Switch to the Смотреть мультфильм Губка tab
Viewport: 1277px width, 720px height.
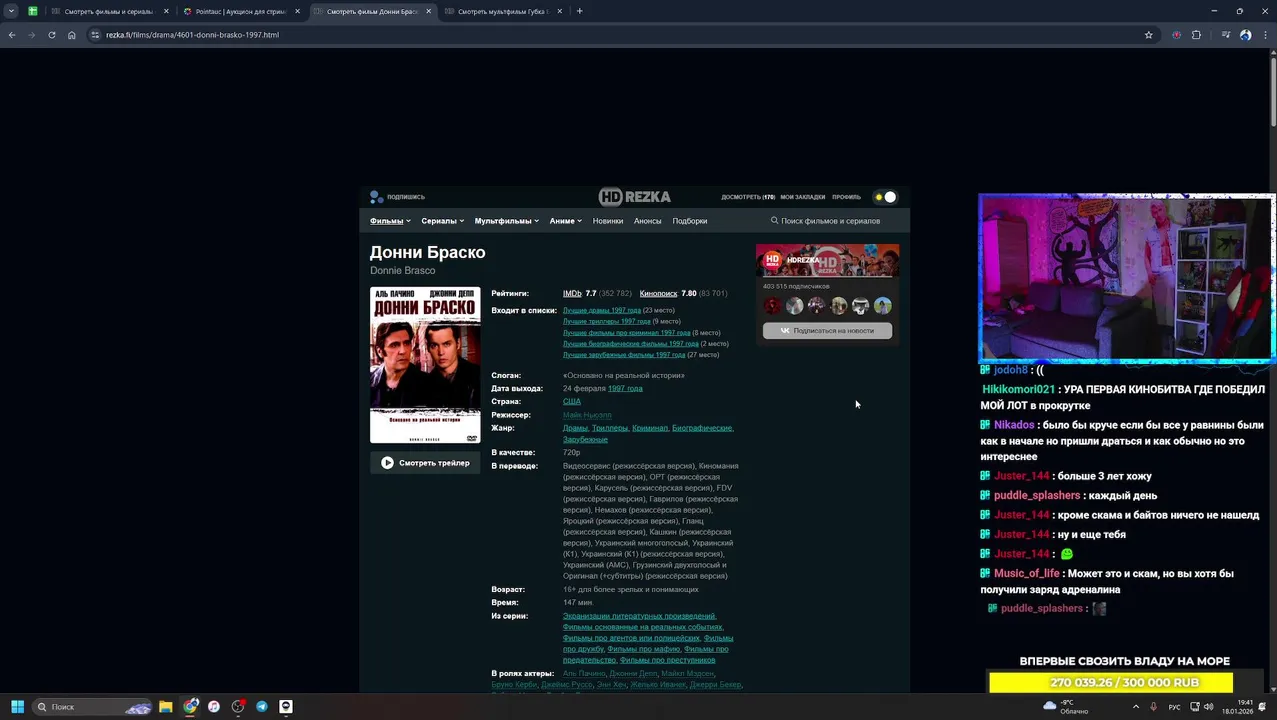coord(502,11)
